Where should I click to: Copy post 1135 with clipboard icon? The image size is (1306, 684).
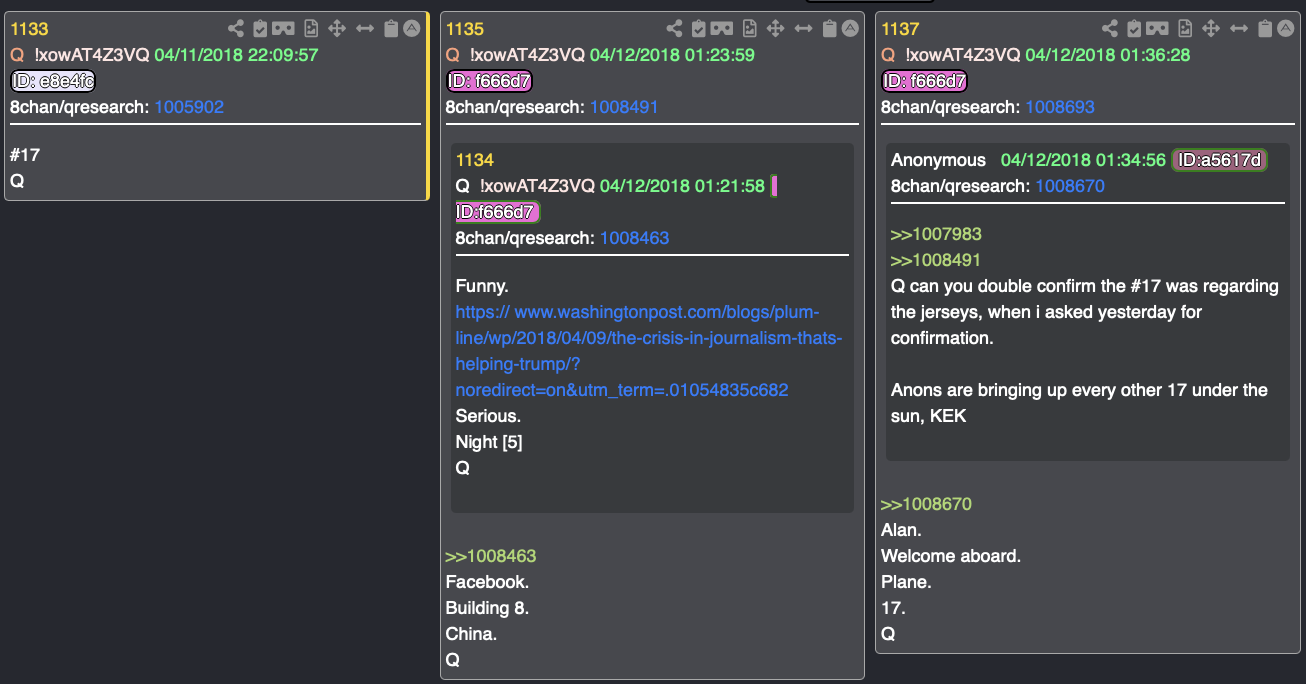pos(829,29)
